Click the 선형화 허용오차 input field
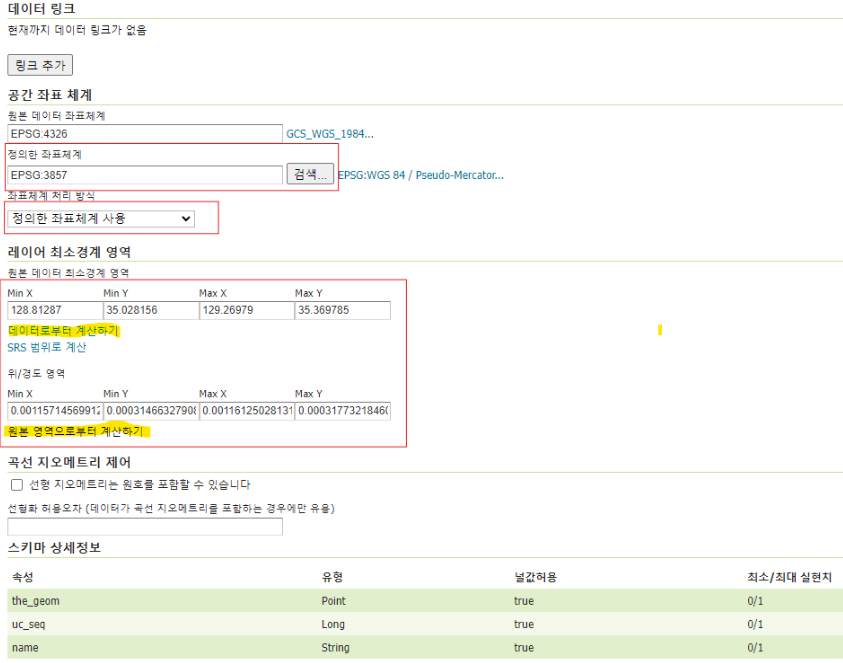The height and width of the screenshot is (663, 843). [x=145, y=526]
